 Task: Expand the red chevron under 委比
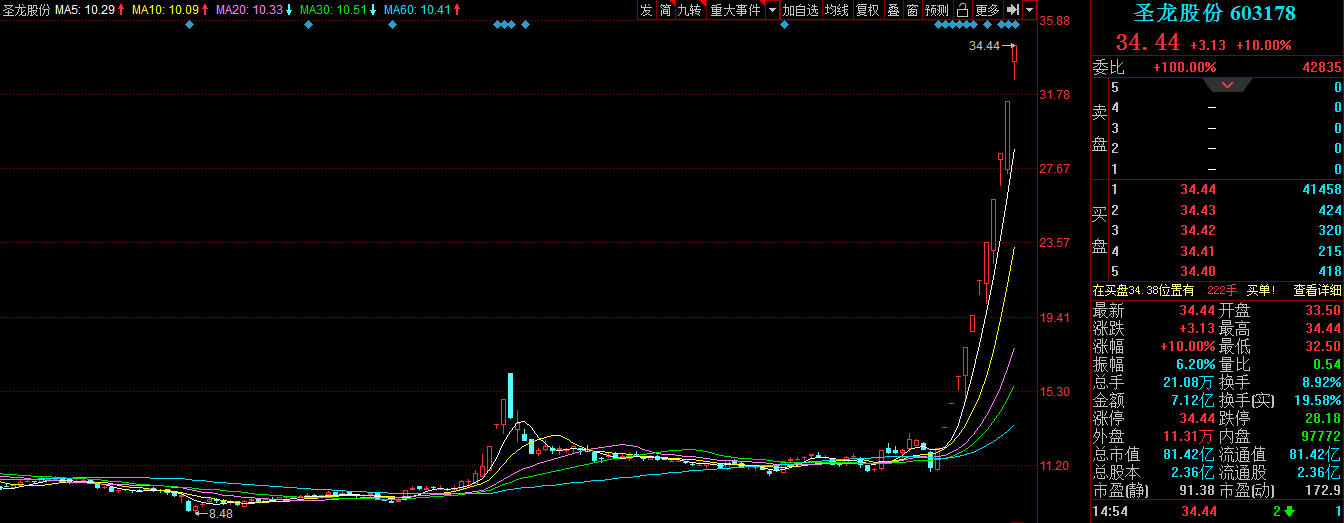pyautogui.click(x=1228, y=85)
